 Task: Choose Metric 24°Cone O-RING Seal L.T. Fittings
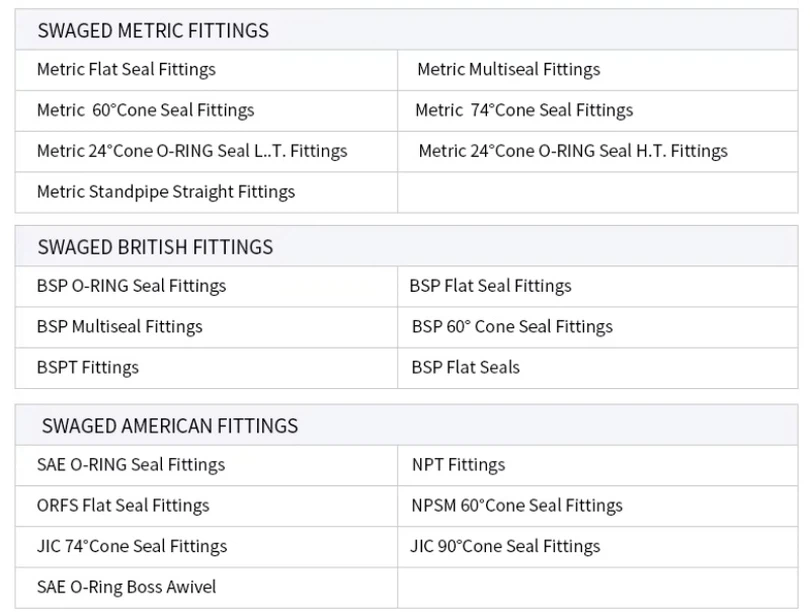[192, 151]
